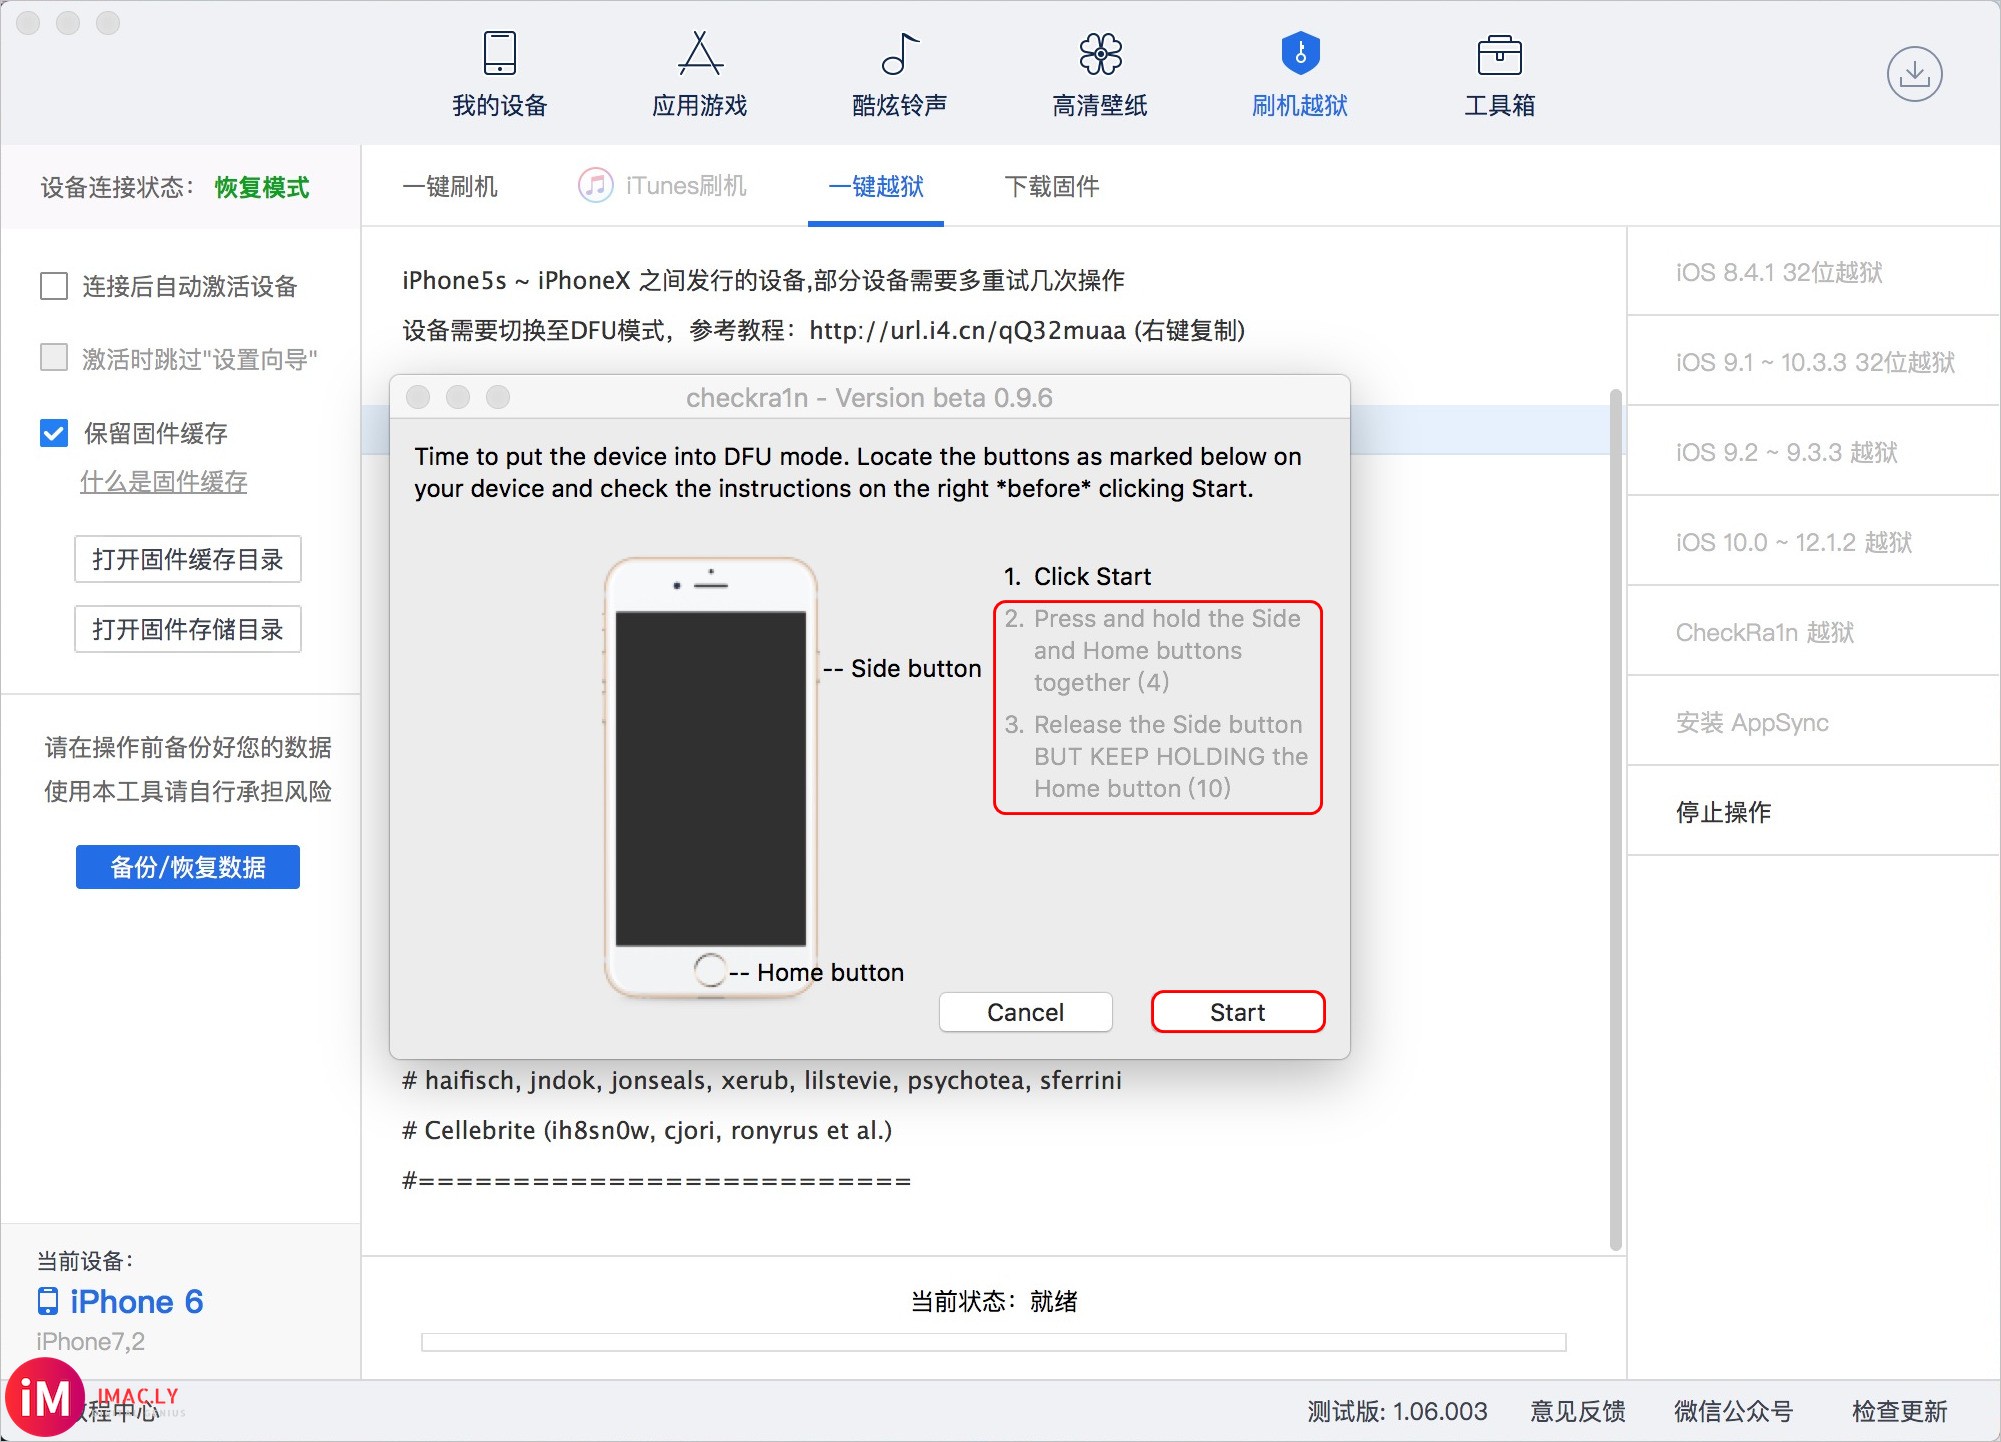This screenshot has width=2001, height=1442.
Task: Select iOS 8.4.1 32位越狱 option
Action: 1813,272
